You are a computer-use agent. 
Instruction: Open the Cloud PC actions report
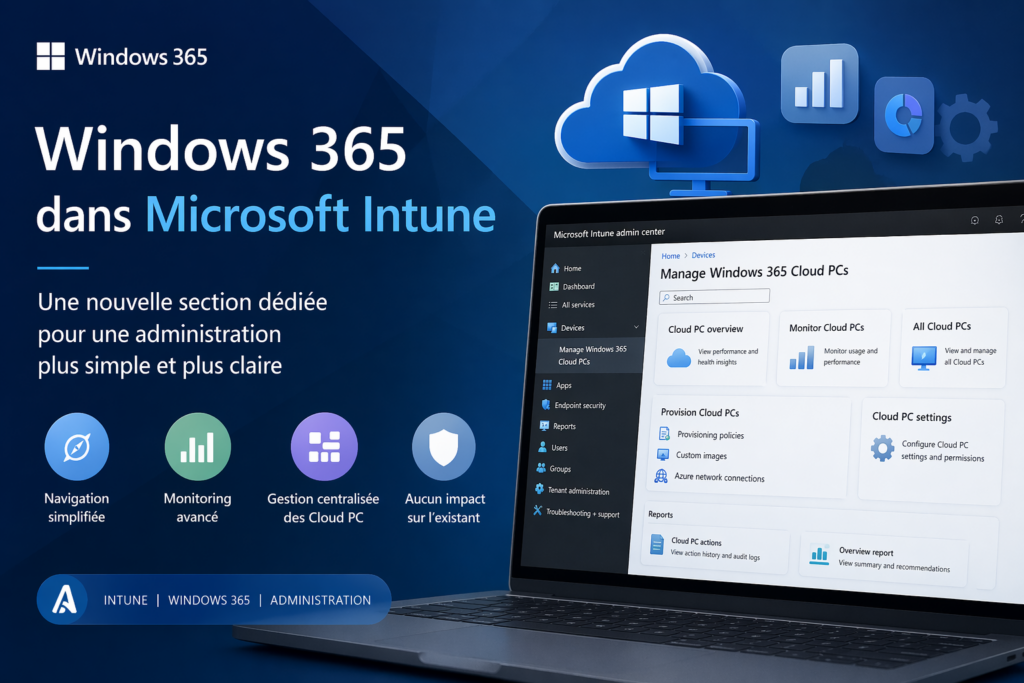[717, 548]
